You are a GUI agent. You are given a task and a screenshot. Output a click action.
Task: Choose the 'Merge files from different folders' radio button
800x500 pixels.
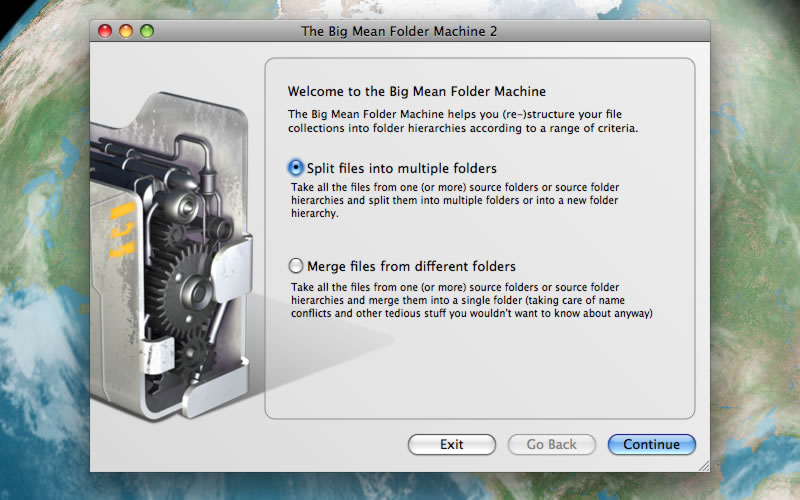click(295, 266)
